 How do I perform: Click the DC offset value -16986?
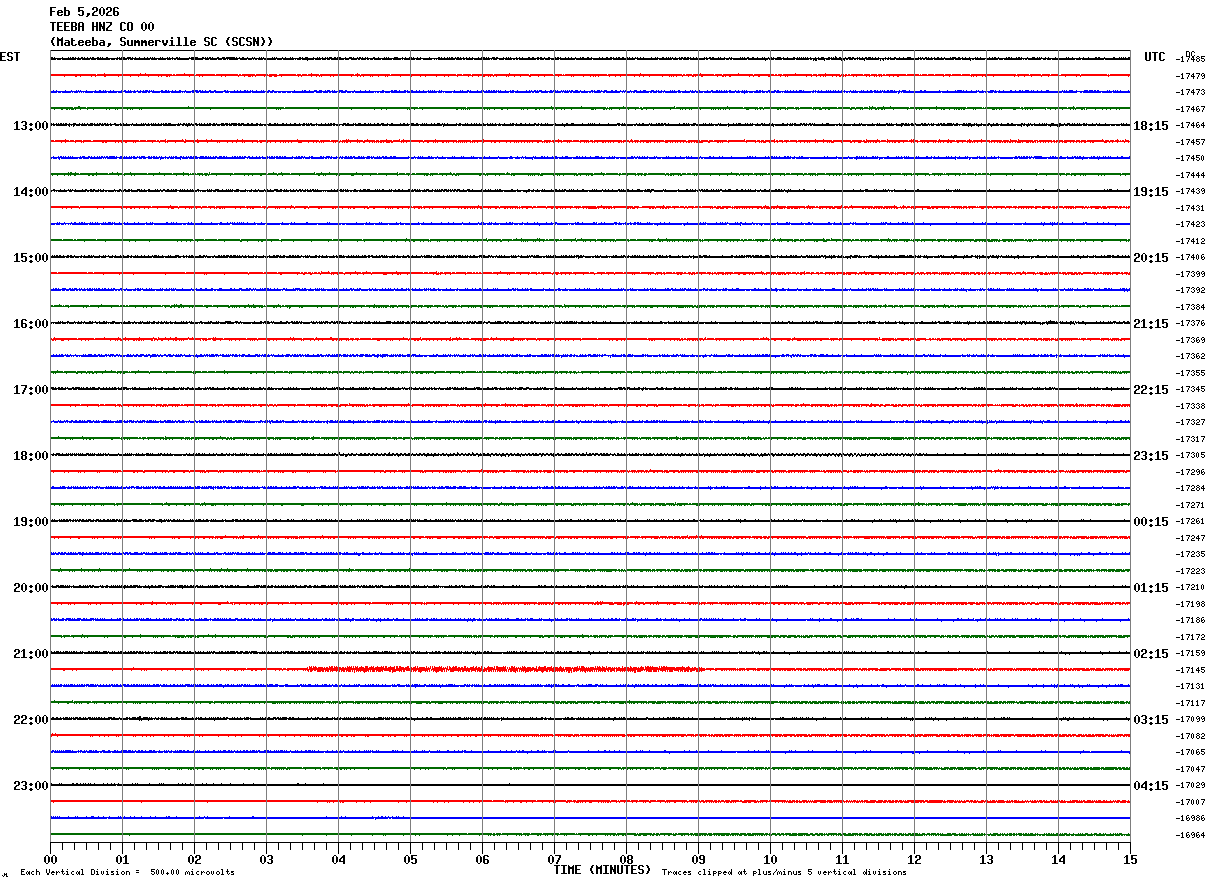click(1191, 819)
